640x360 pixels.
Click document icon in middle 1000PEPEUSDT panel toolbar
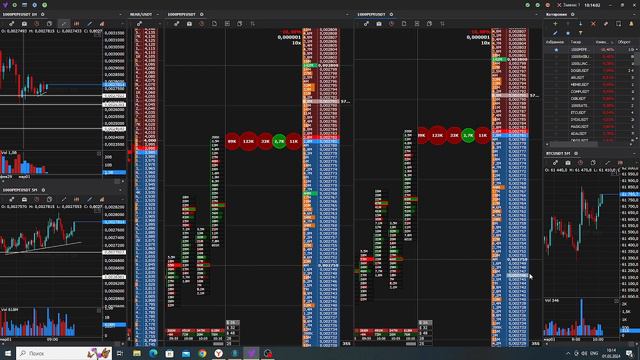point(214,24)
